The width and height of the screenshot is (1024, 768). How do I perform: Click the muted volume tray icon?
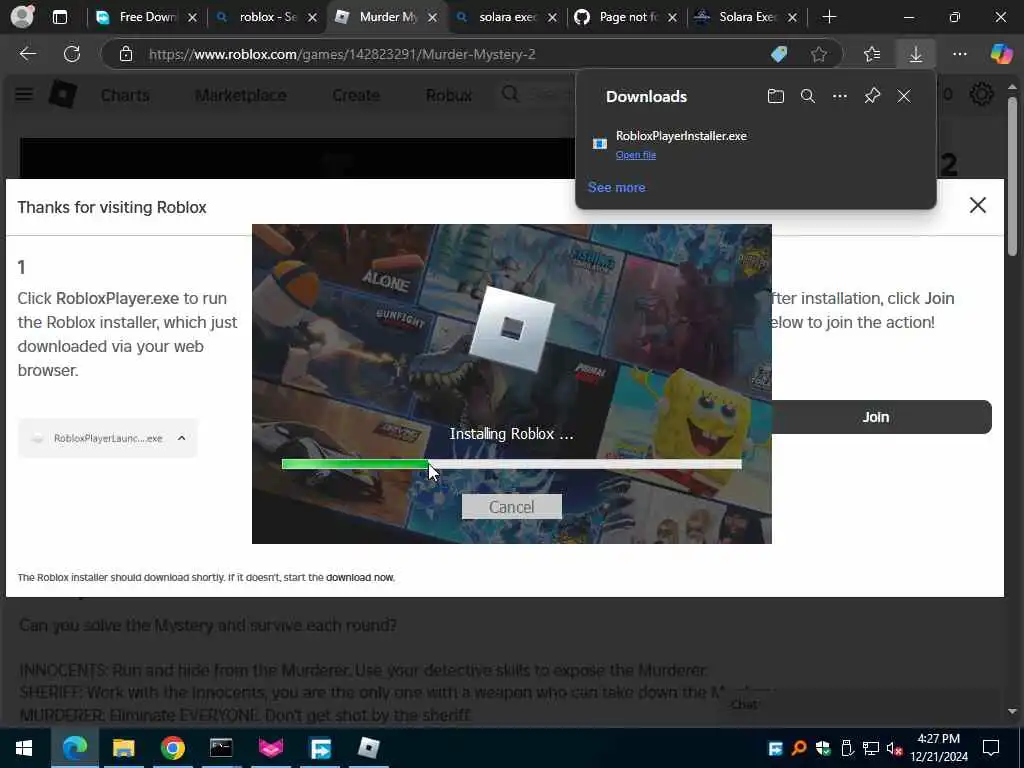click(895, 748)
